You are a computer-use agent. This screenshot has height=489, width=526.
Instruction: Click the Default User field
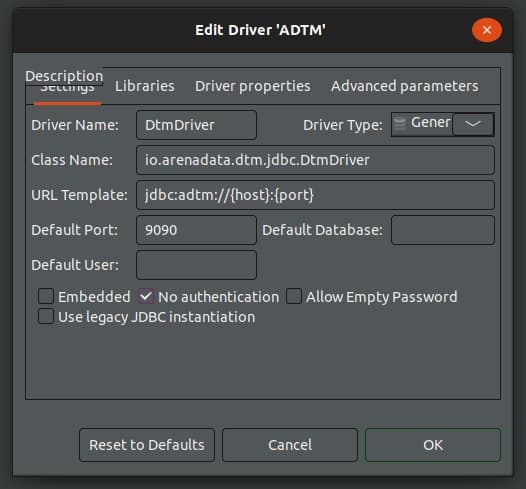[197, 265]
